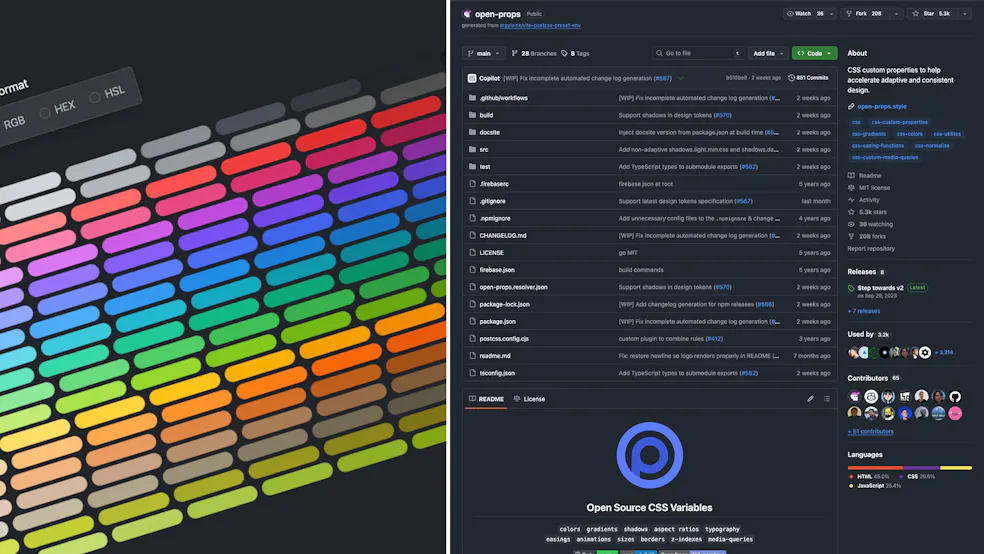Click the open-props repository avatar icon
This screenshot has height=554, width=984.
pos(467,14)
